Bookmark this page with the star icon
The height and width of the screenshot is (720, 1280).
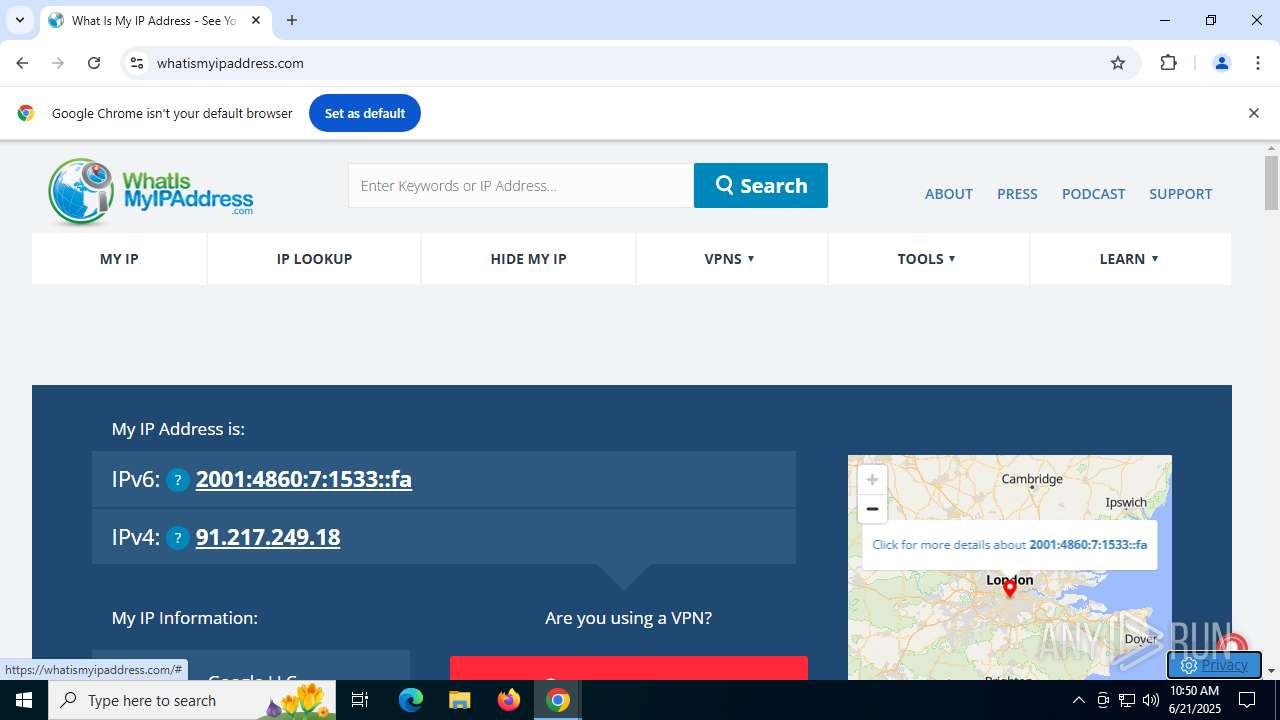coord(1118,63)
